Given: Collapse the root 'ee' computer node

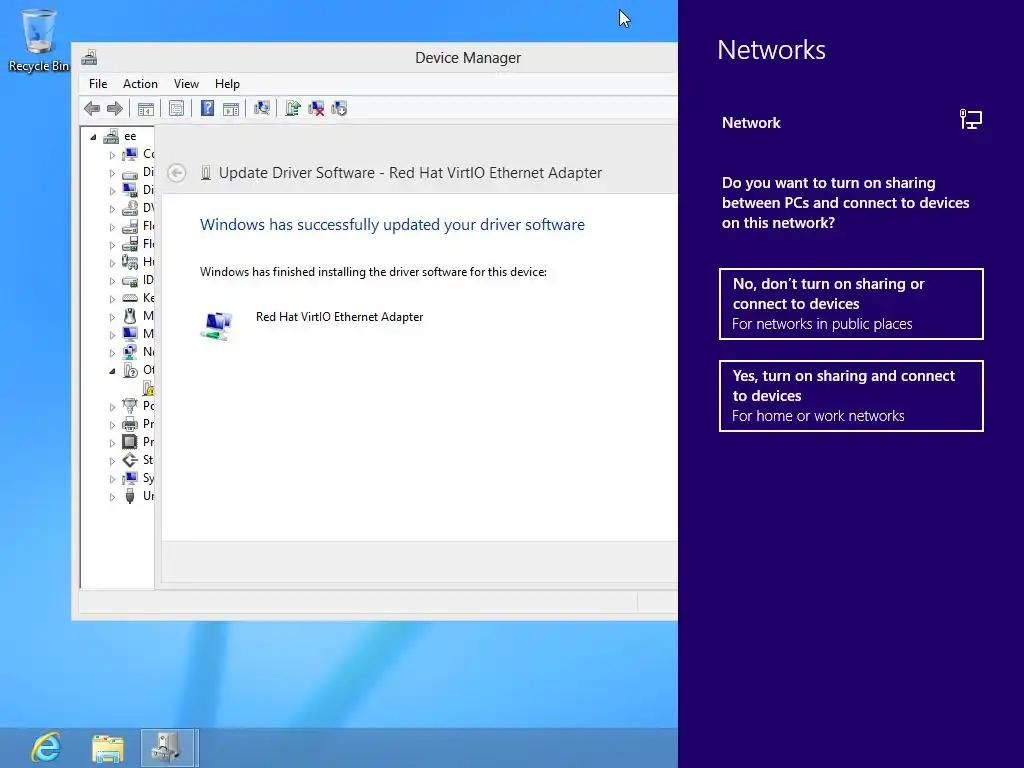Looking at the screenshot, I should (93, 137).
